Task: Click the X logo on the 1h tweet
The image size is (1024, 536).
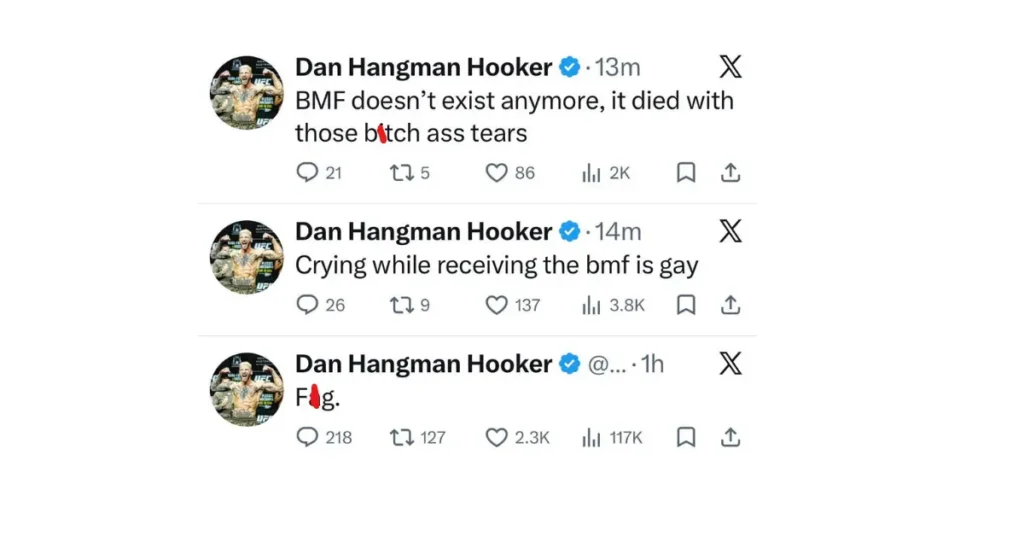Action: tap(731, 364)
